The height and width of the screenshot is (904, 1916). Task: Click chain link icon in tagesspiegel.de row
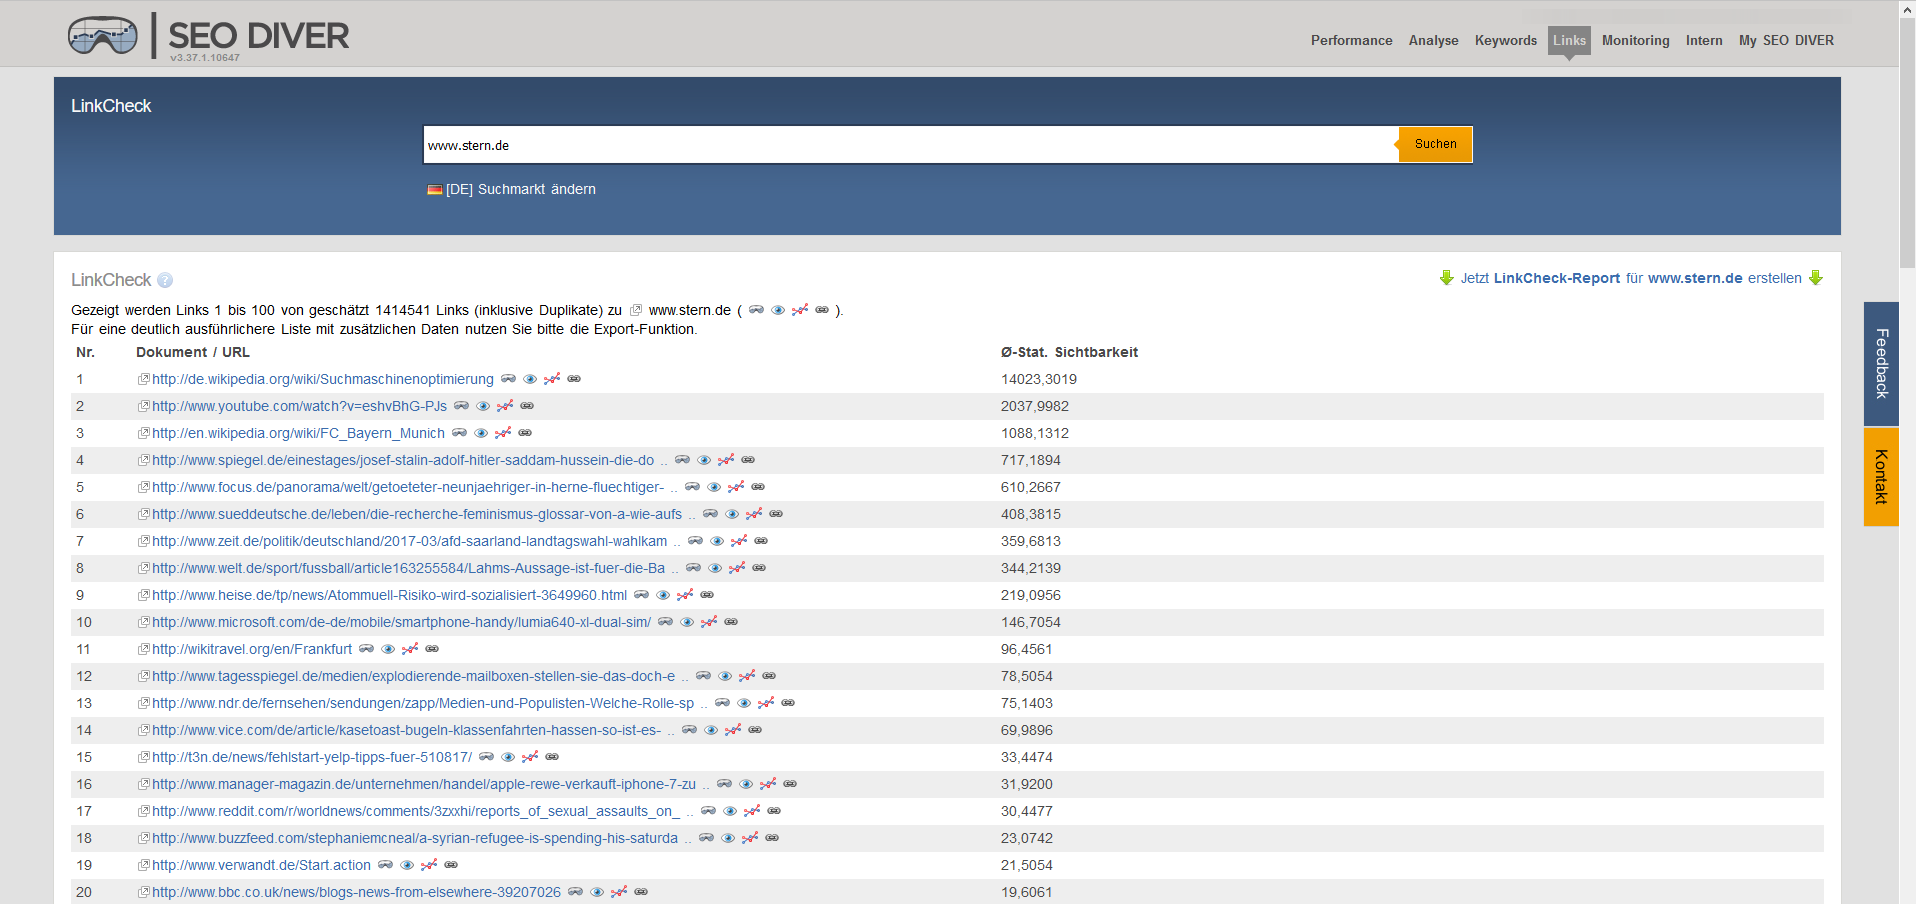coord(769,676)
